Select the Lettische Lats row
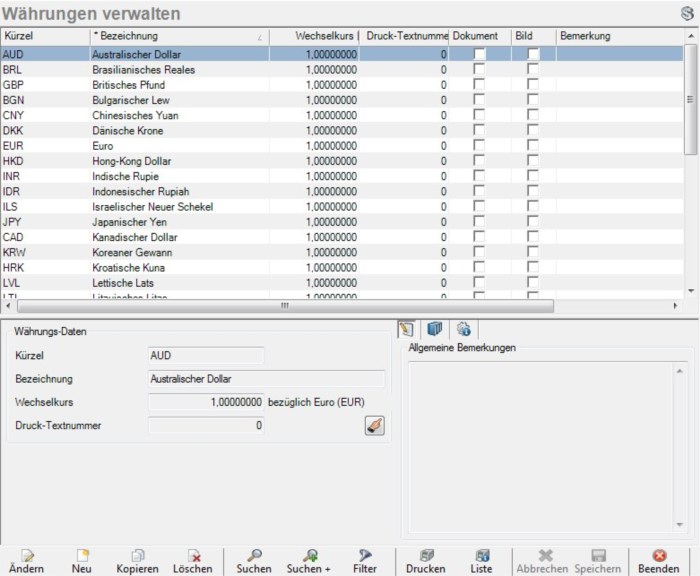The height and width of the screenshot is (576, 700). (342, 283)
